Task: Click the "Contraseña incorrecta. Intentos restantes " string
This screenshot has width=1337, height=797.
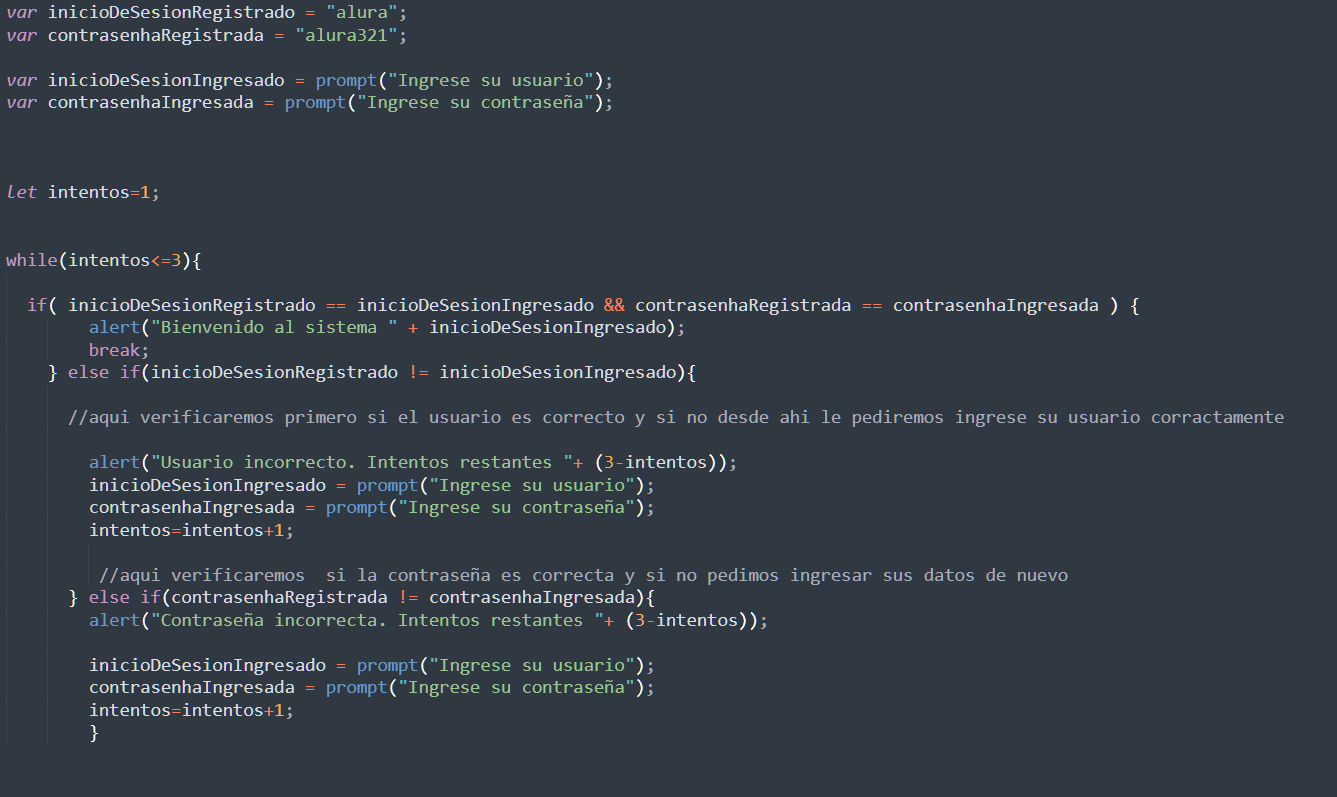Action: tap(378, 620)
